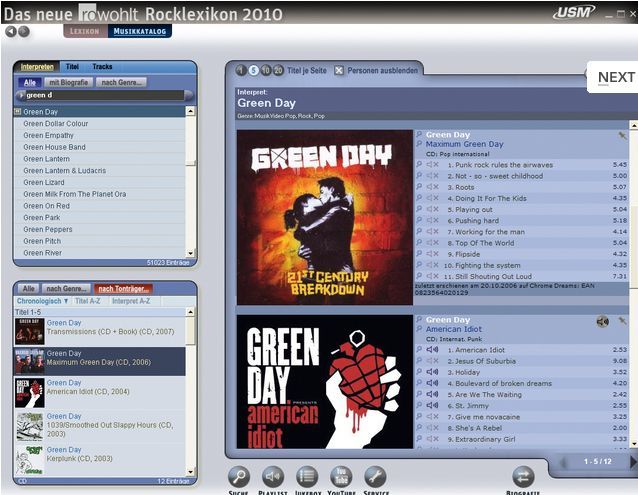Switch to the Lexikon tab
The width and height of the screenshot is (638, 495).
85,31
